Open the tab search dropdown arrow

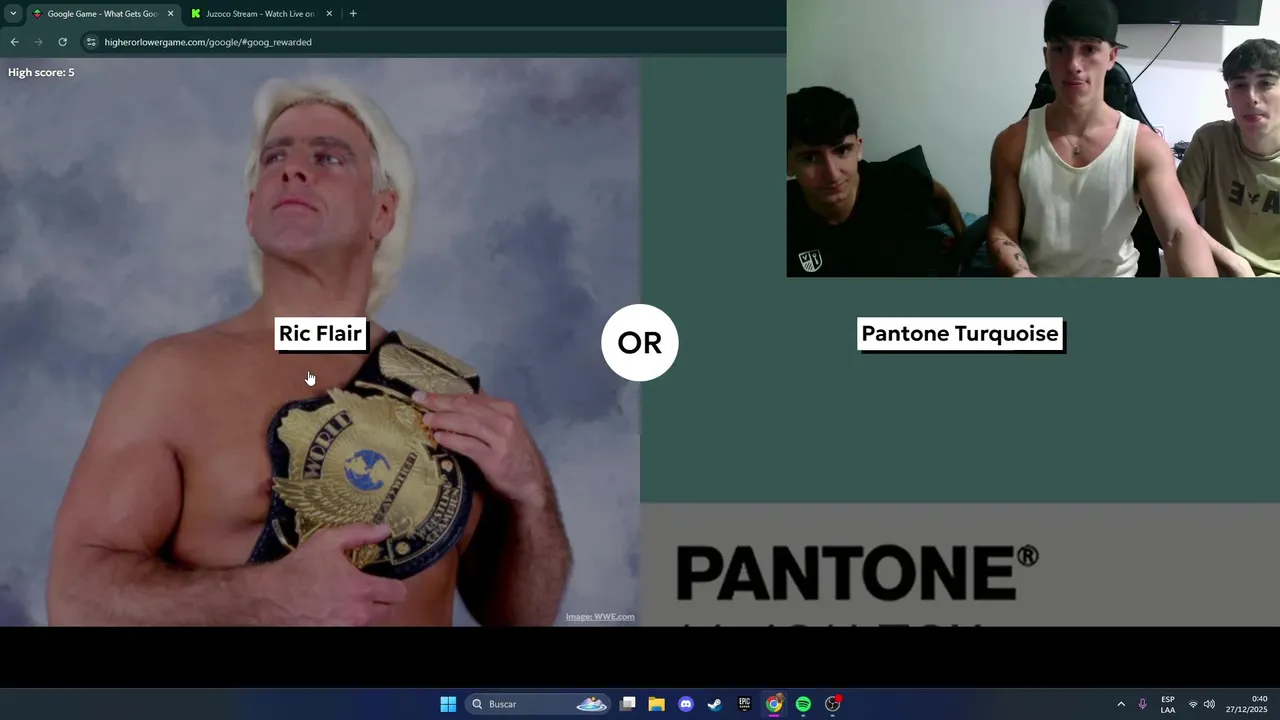(x=13, y=13)
